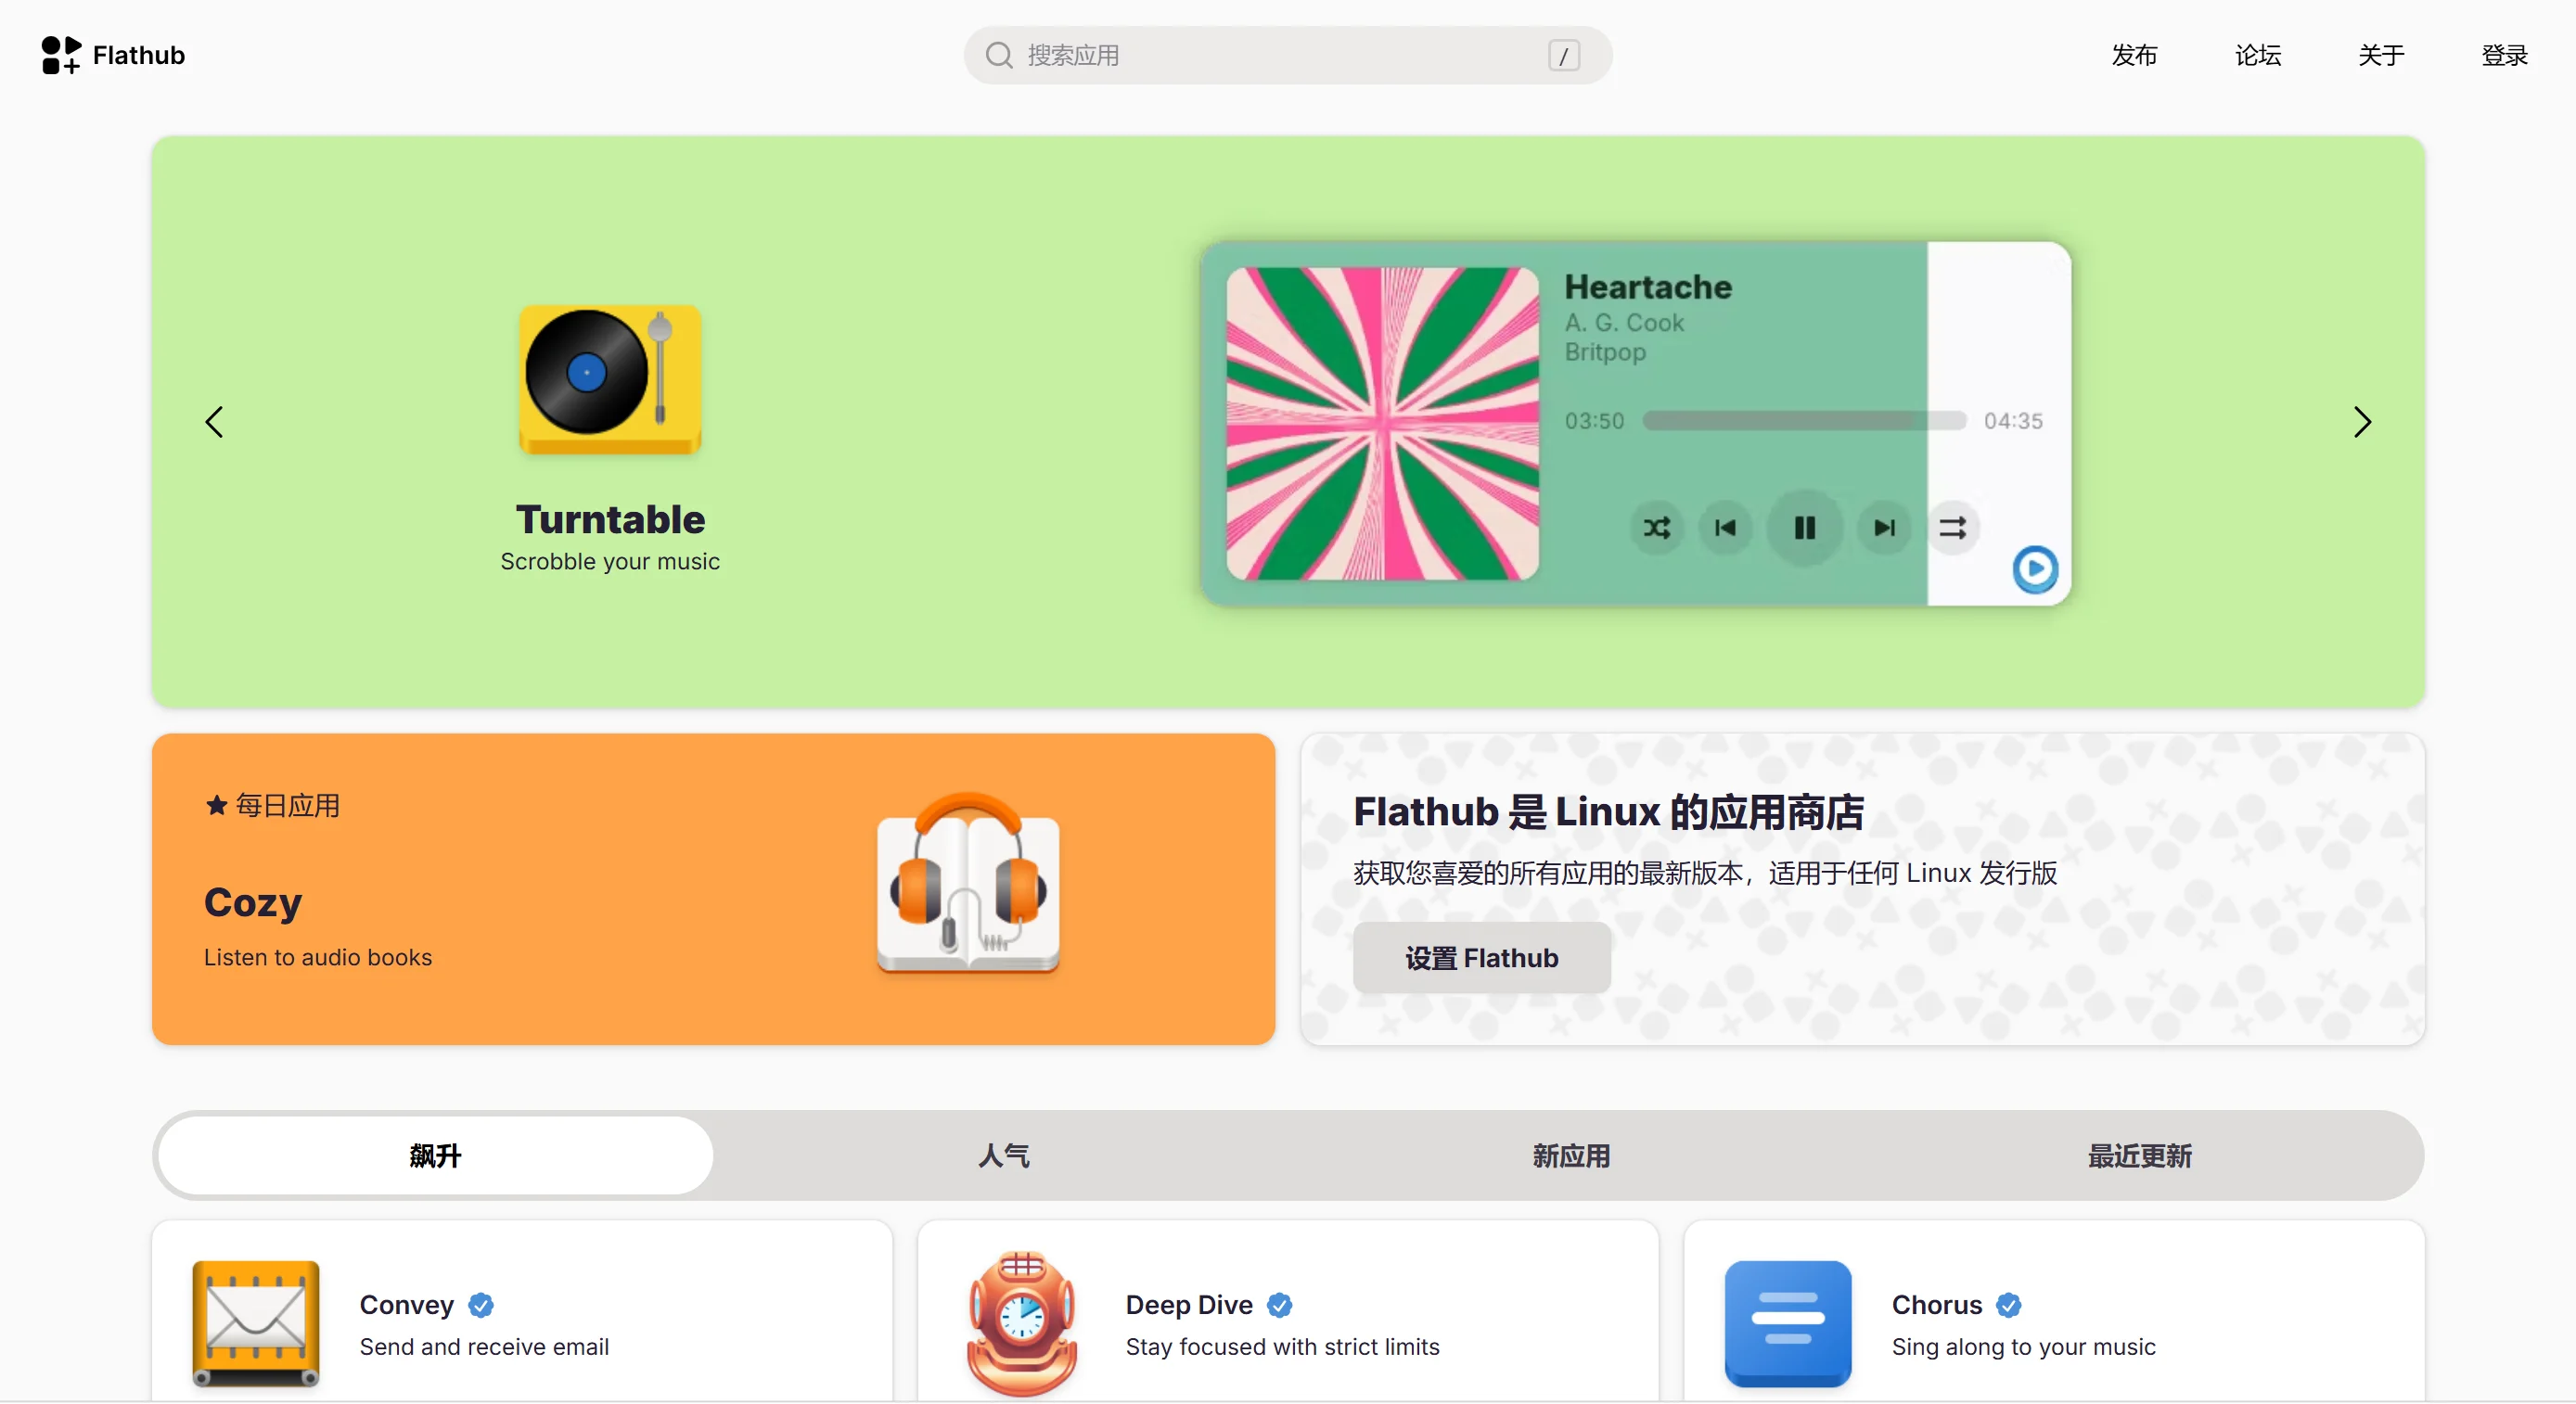Click the Flathub wordmark text
The image size is (2576, 1404).
(139, 55)
